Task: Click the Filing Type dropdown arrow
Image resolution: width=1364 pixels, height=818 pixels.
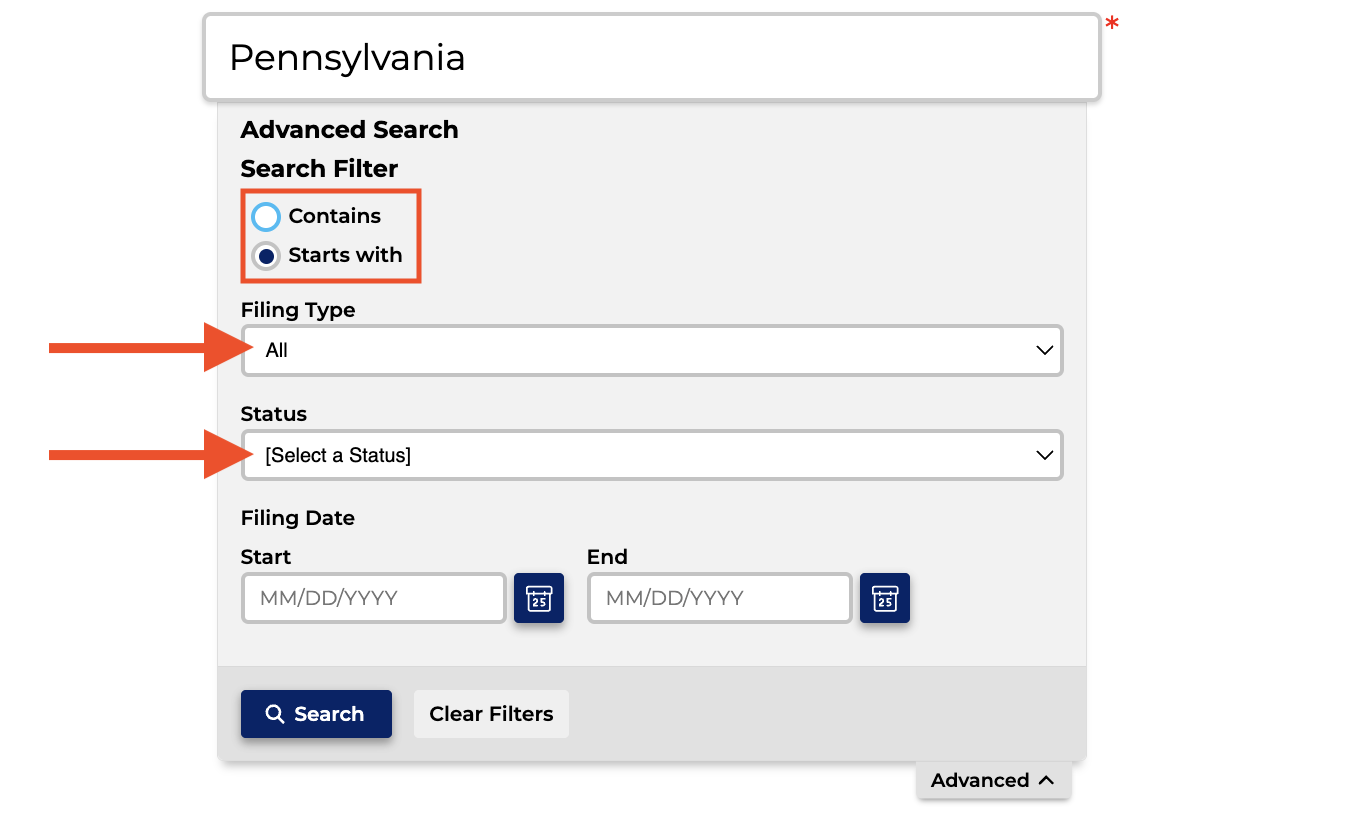Action: point(1044,350)
